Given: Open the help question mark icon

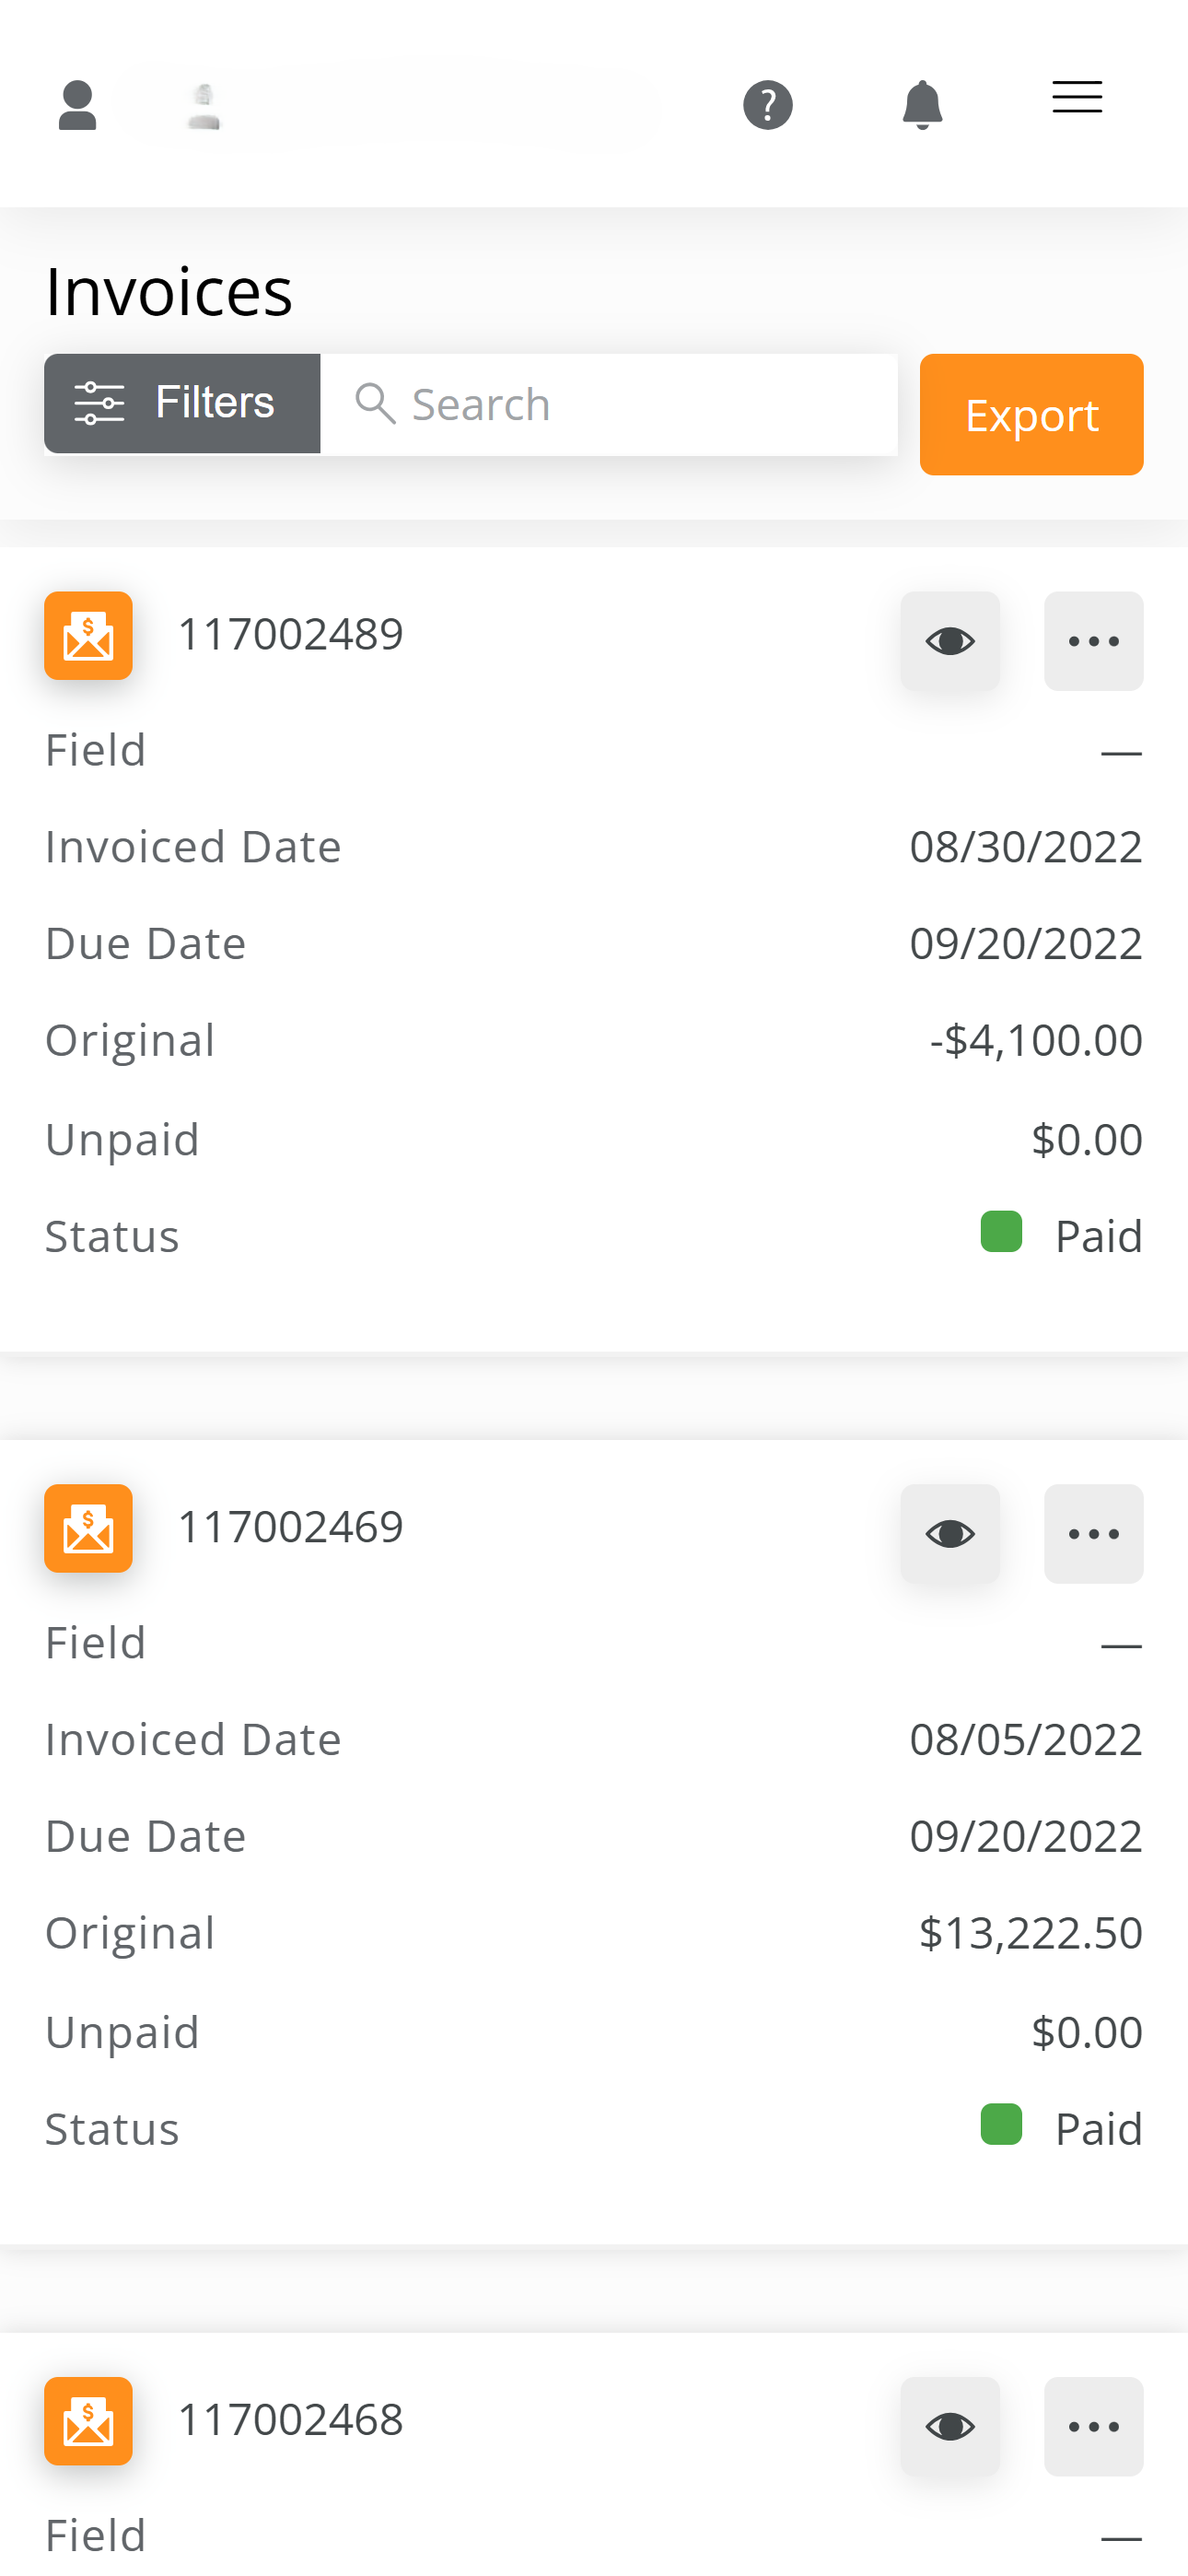Looking at the screenshot, I should point(768,105).
